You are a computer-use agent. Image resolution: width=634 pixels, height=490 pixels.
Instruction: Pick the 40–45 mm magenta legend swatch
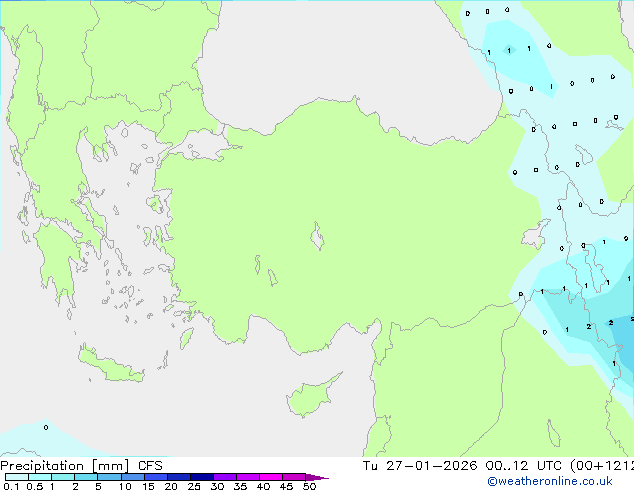pyautogui.click(x=271, y=477)
